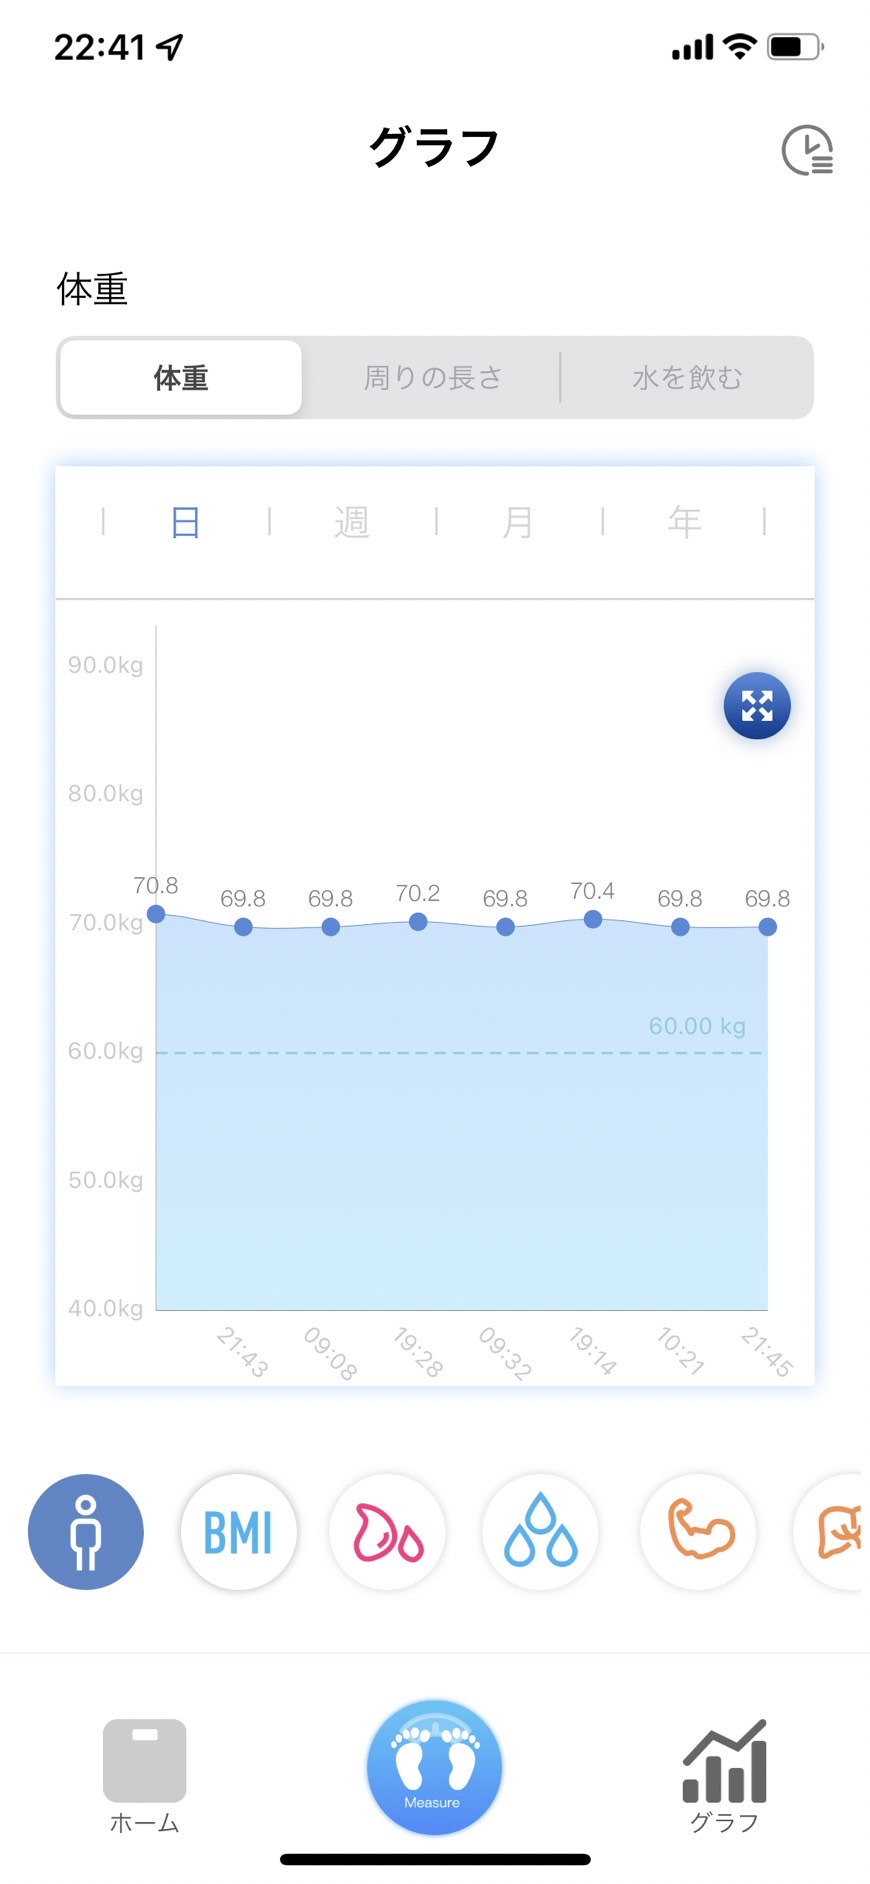Viewport: 870px width, 1884px height.
Task: Open the グラフ tab in bottom bar
Action: [x=724, y=1776]
